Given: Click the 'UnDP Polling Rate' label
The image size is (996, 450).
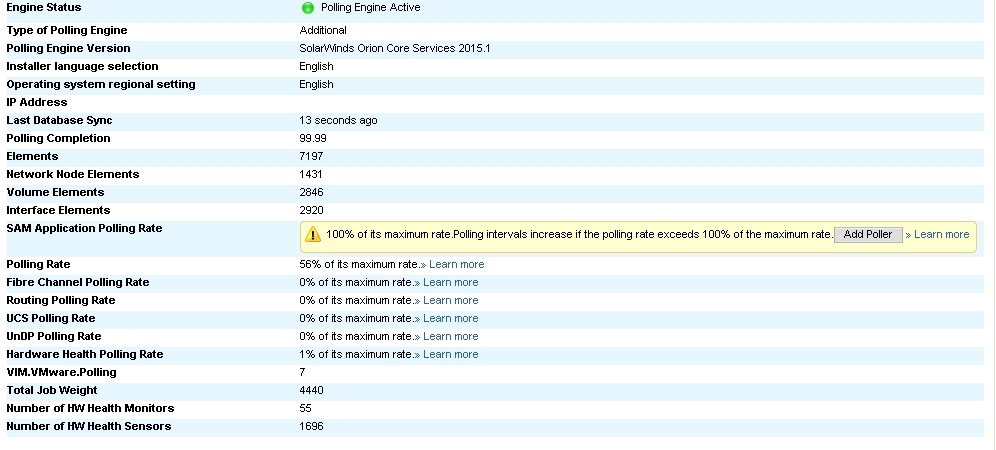Looking at the screenshot, I should tap(54, 336).
